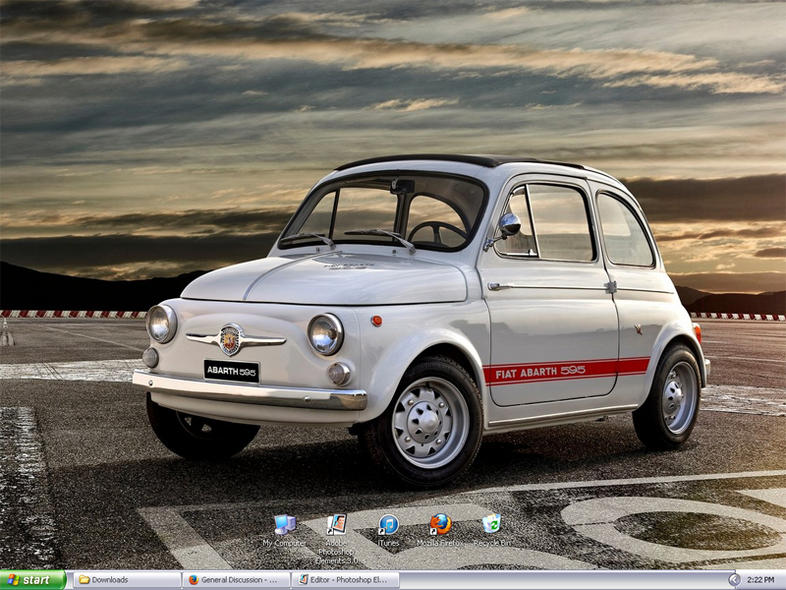Image resolution: width=786 pixels, height=590 pixels.
Task: Expand hidden system tray icons arrow
Action: (734, 580)
